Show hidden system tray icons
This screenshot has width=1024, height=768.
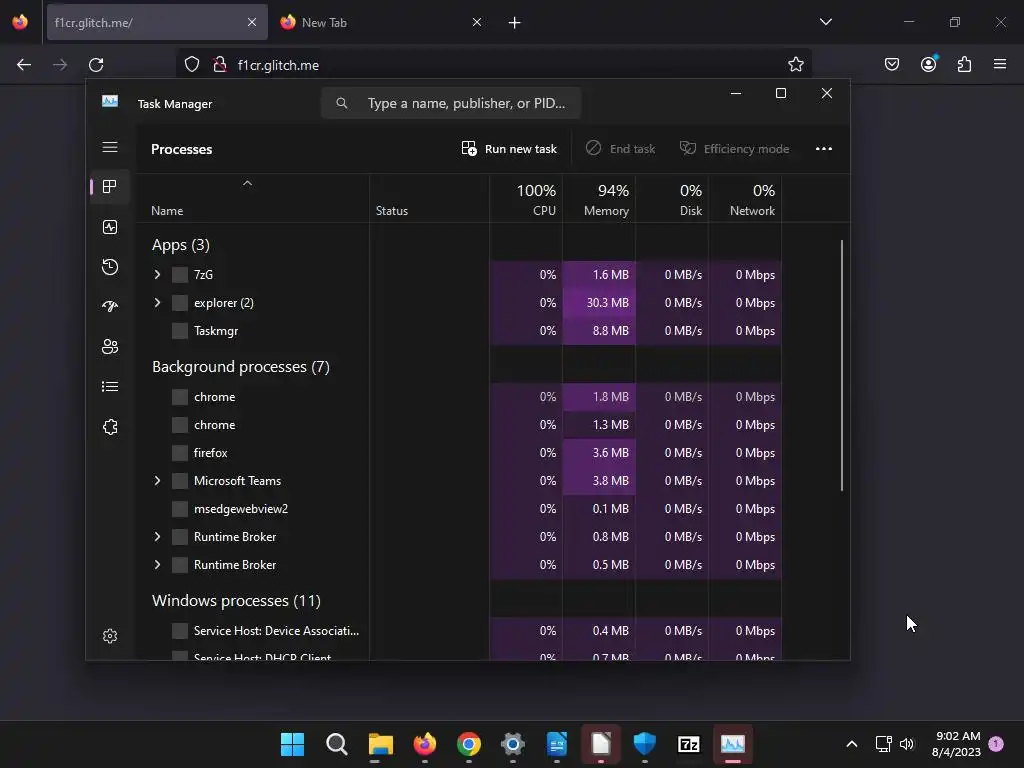(x=852, y=744)
